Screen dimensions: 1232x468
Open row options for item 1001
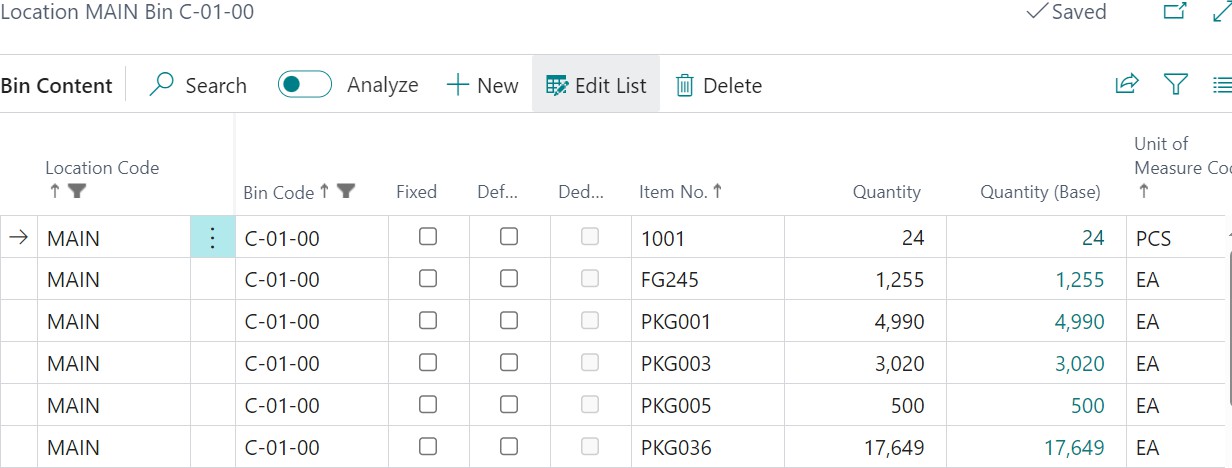coord(212,238)
